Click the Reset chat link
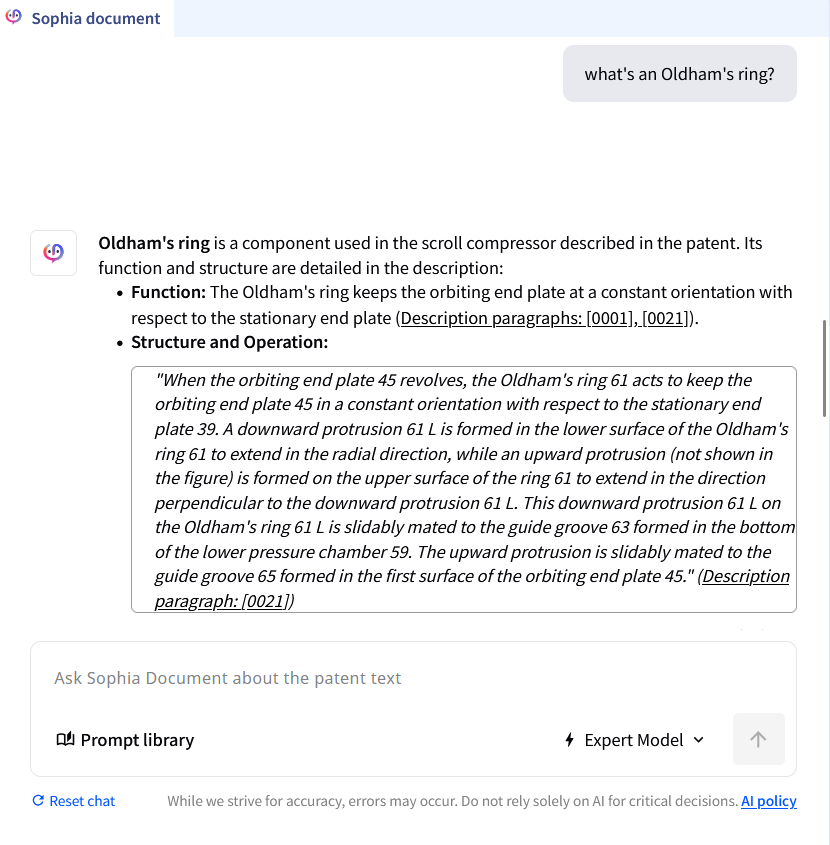This screenshot has height=845, width=830. click(82, 801)
